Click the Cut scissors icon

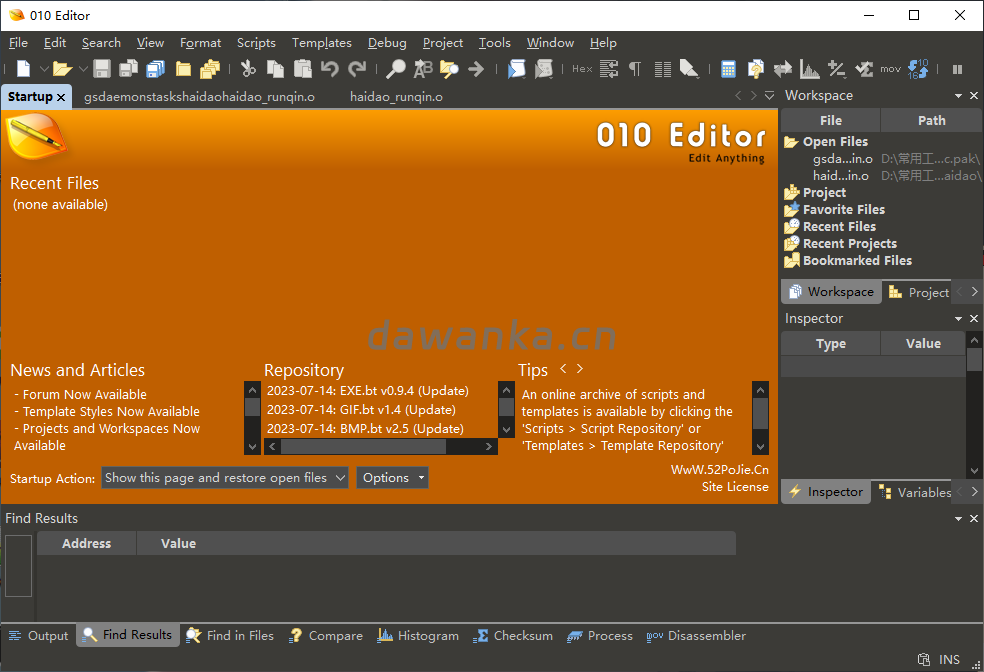coord(248,68)
